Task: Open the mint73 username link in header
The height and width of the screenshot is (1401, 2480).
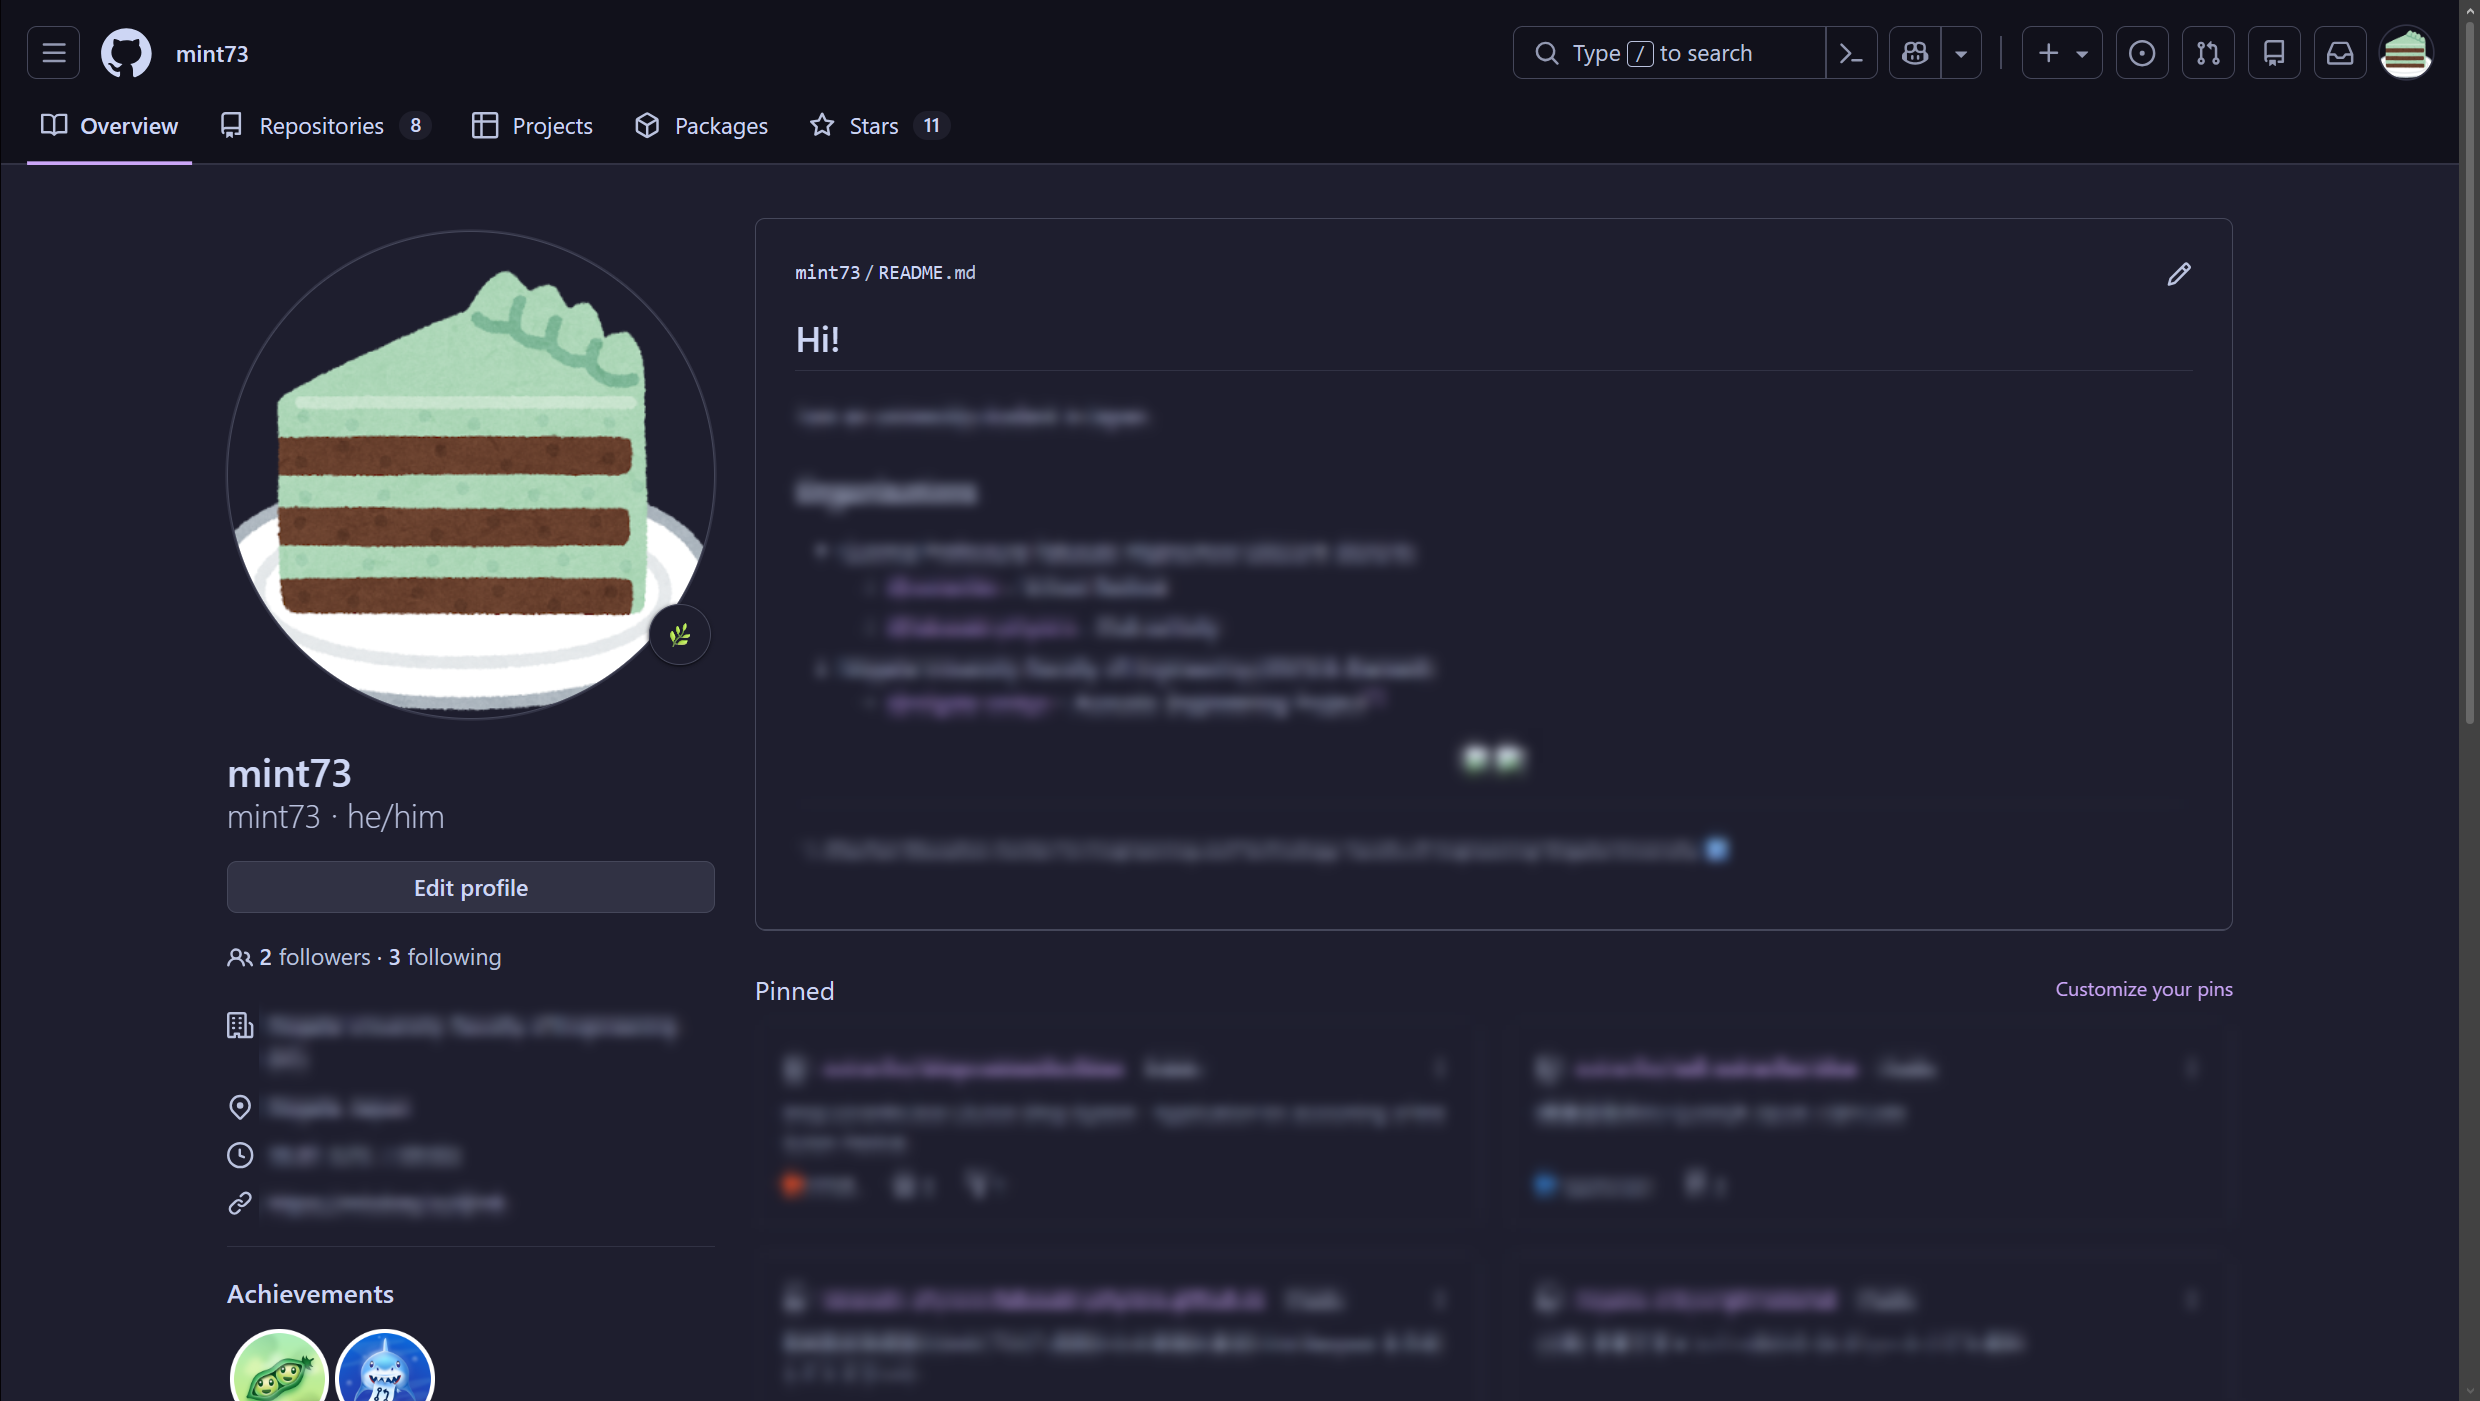Action: tap(212, 54)
